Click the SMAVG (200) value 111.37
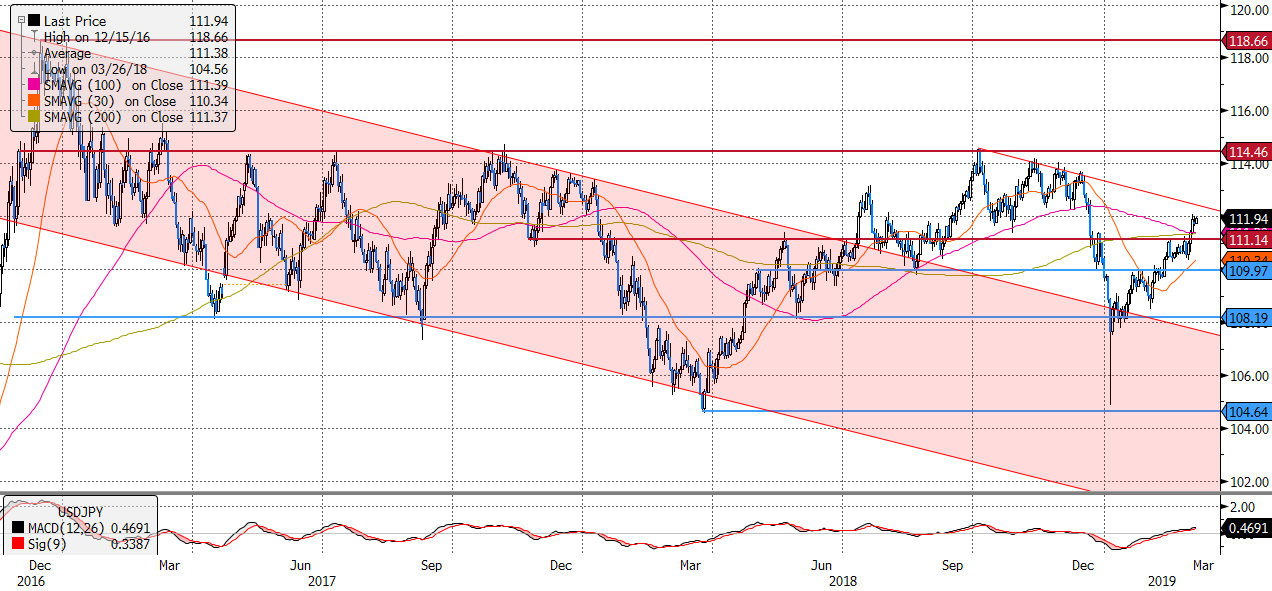 click(208, 117)
